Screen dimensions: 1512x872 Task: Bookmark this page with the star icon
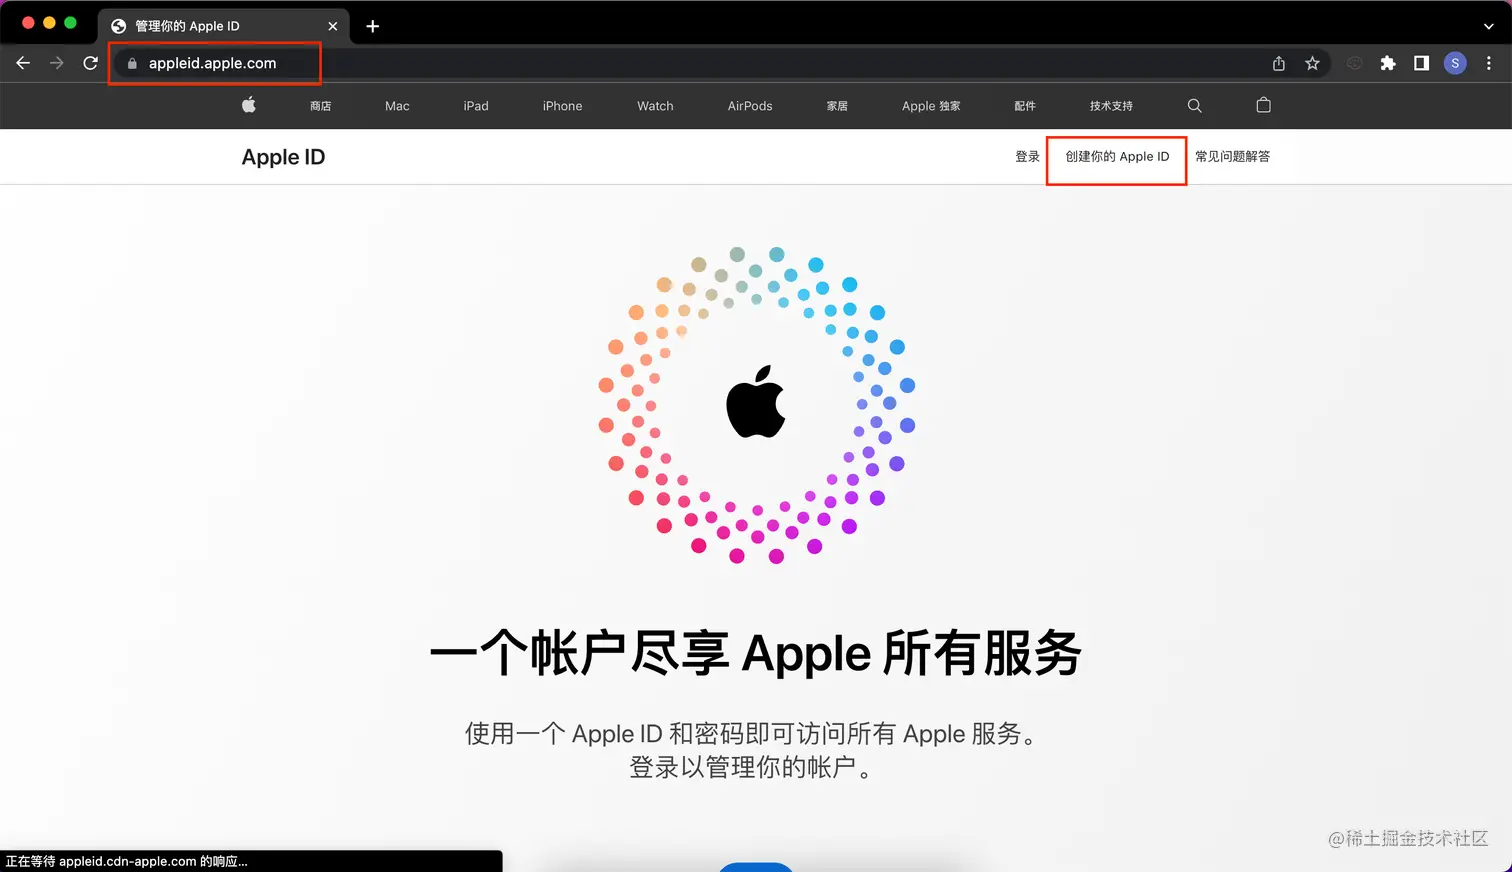(1312, 63)
